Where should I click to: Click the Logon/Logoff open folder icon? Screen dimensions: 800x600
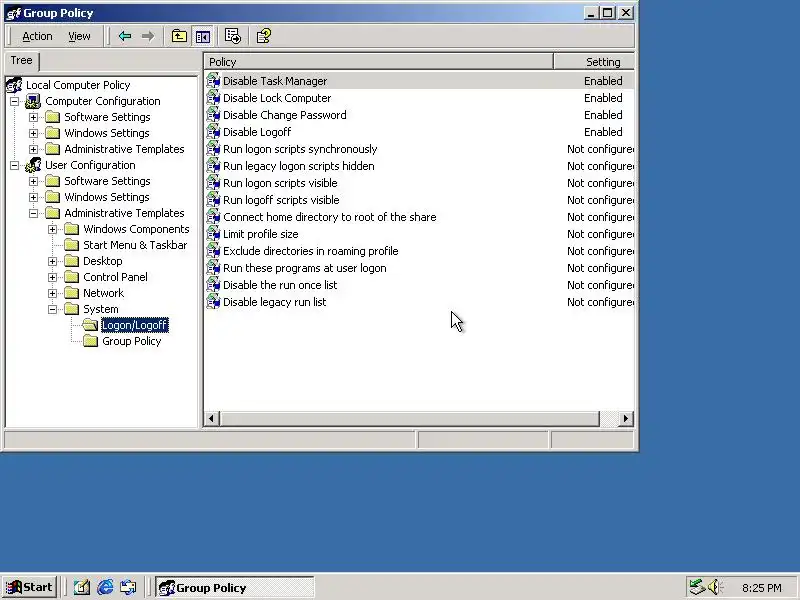tap(90, 324)
